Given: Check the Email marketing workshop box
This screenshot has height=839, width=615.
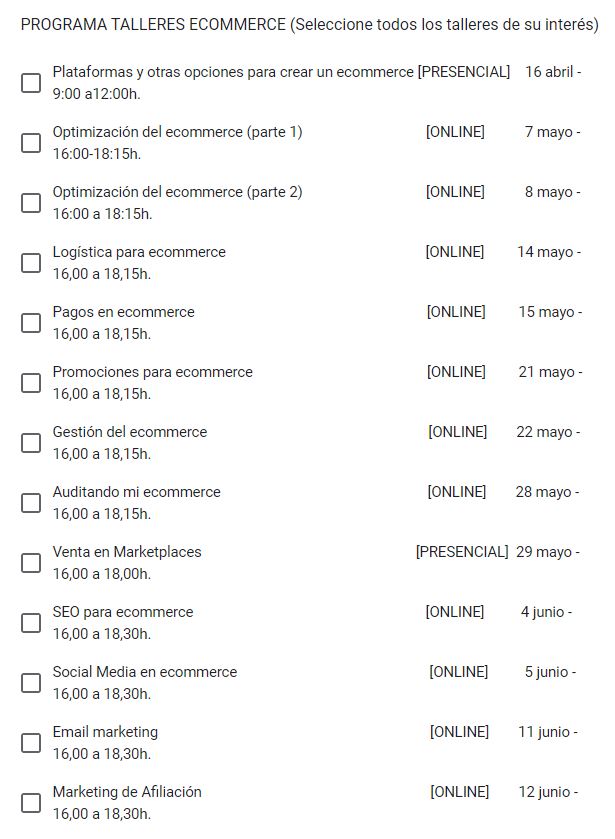Looking at the screenshot, I should [x=31, y=742].
